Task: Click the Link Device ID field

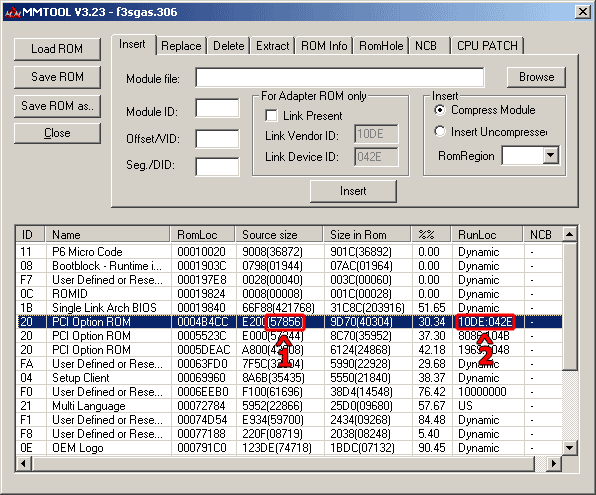Action: point(376,157)
